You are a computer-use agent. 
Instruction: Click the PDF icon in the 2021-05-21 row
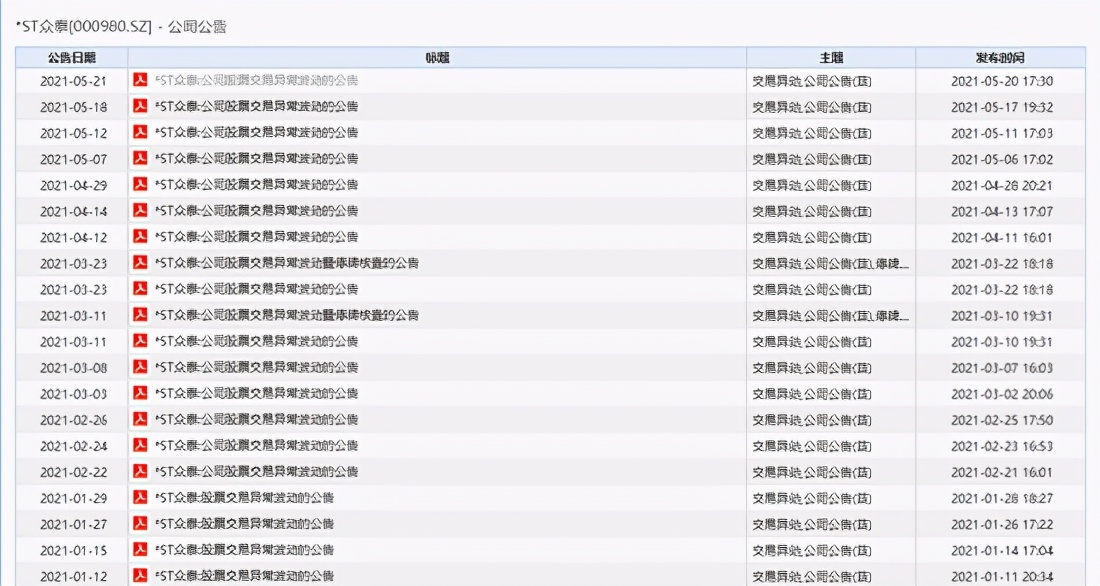(x=141, y=80)
